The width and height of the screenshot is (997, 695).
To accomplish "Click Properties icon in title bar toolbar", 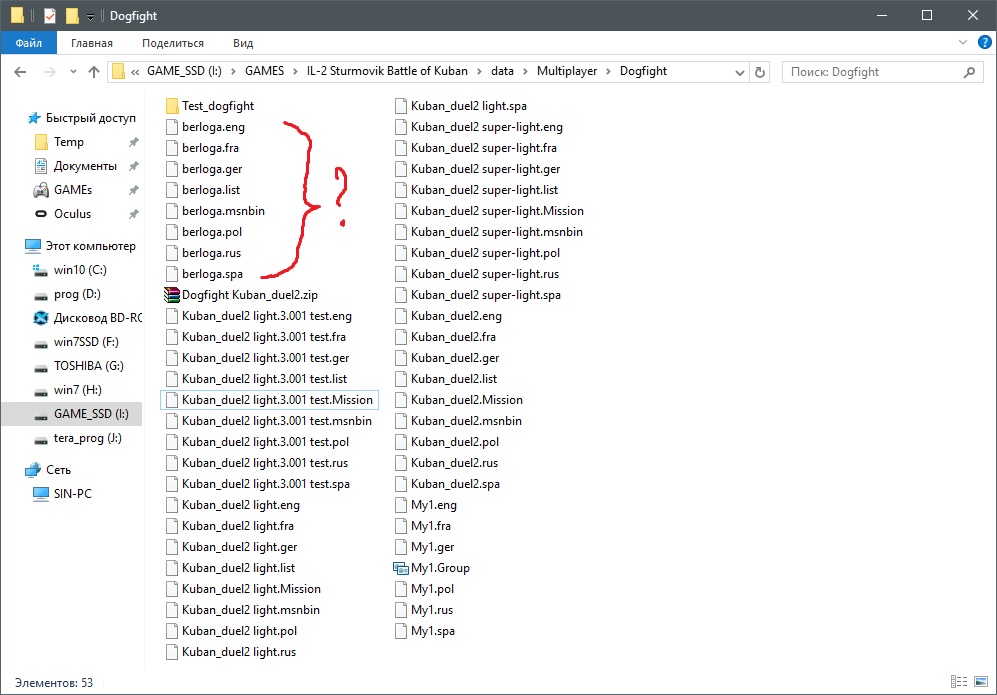I will pyautogui.click(x=50, y=15).
